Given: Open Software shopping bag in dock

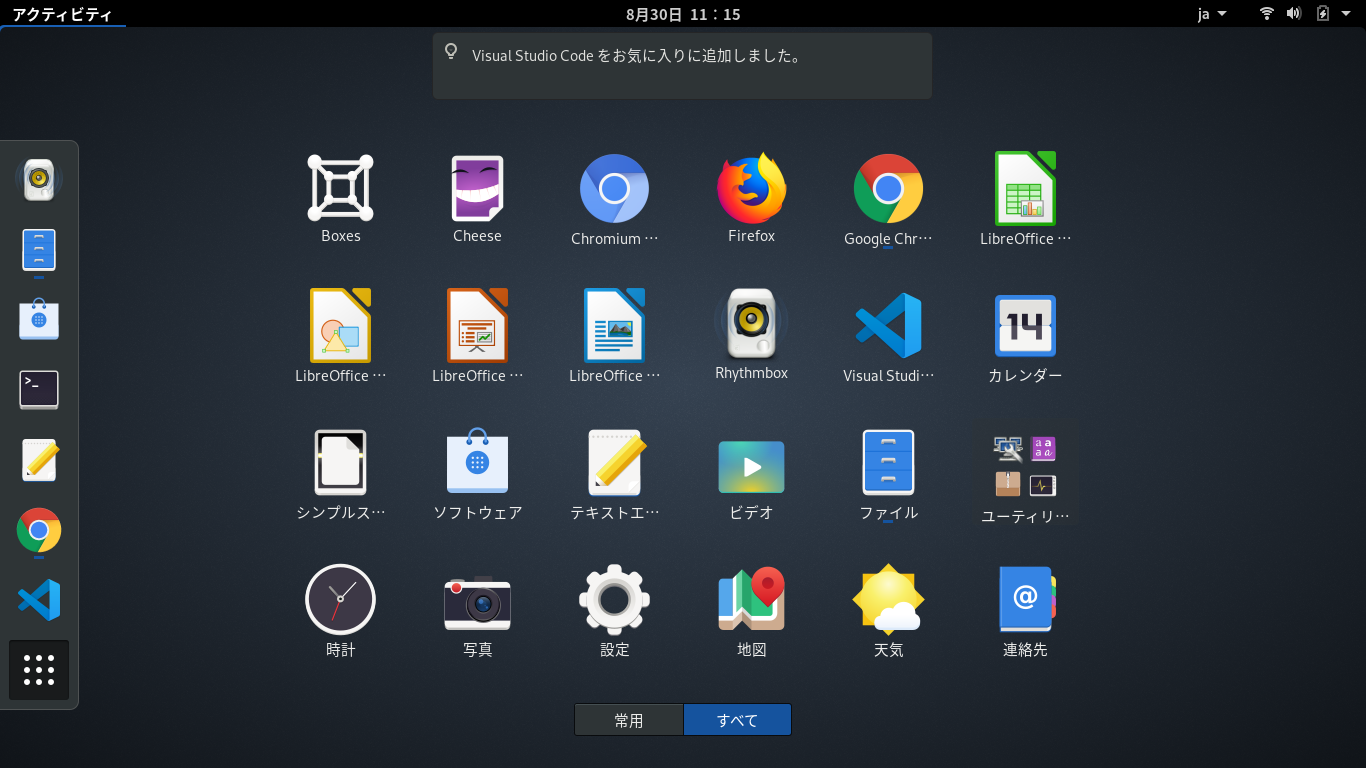Looking at the screenshot, I should coord(39,320).
